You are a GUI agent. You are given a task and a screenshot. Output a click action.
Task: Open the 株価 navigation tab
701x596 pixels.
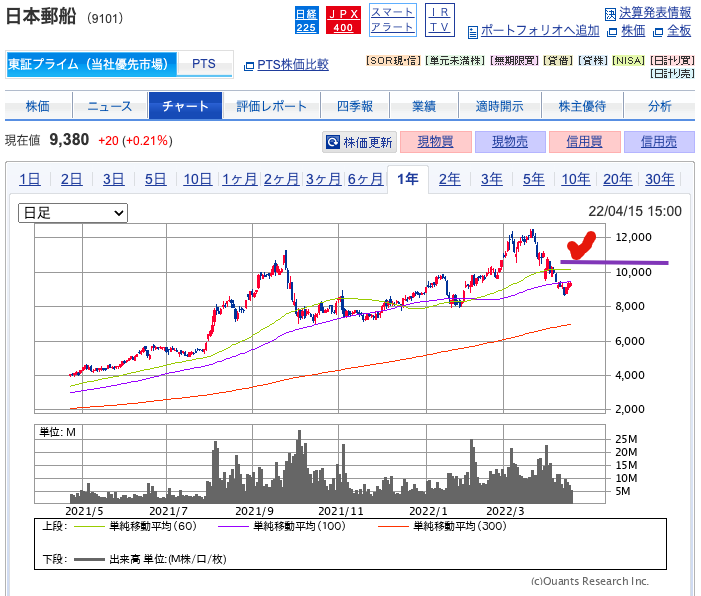[38, 106]
